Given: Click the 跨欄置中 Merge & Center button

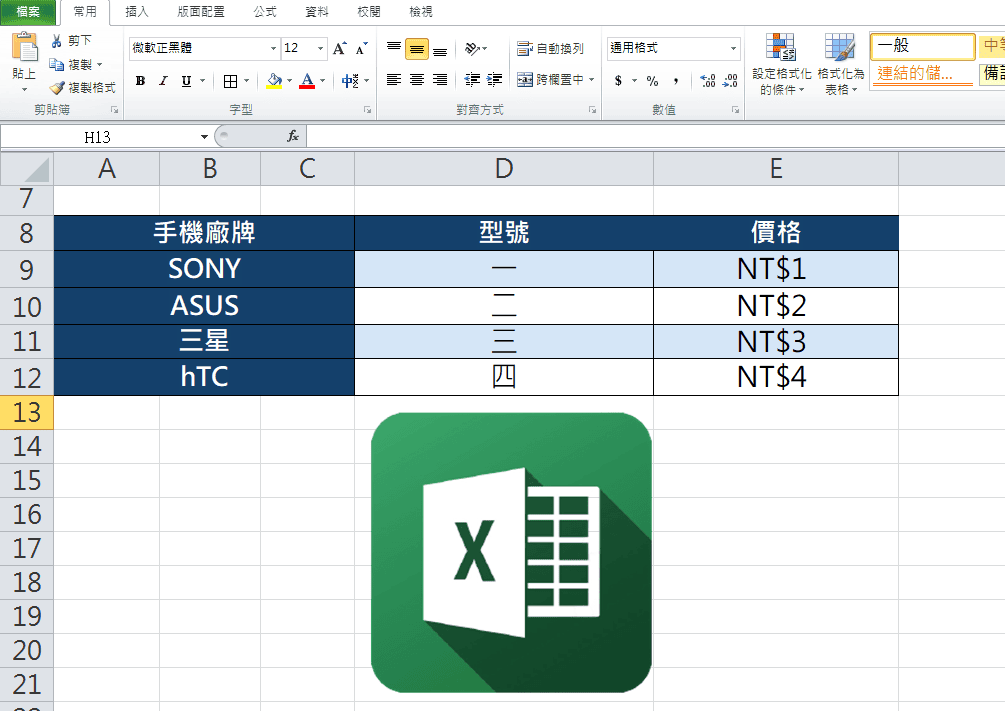Looking at the screenshot, I should (551, 79).
